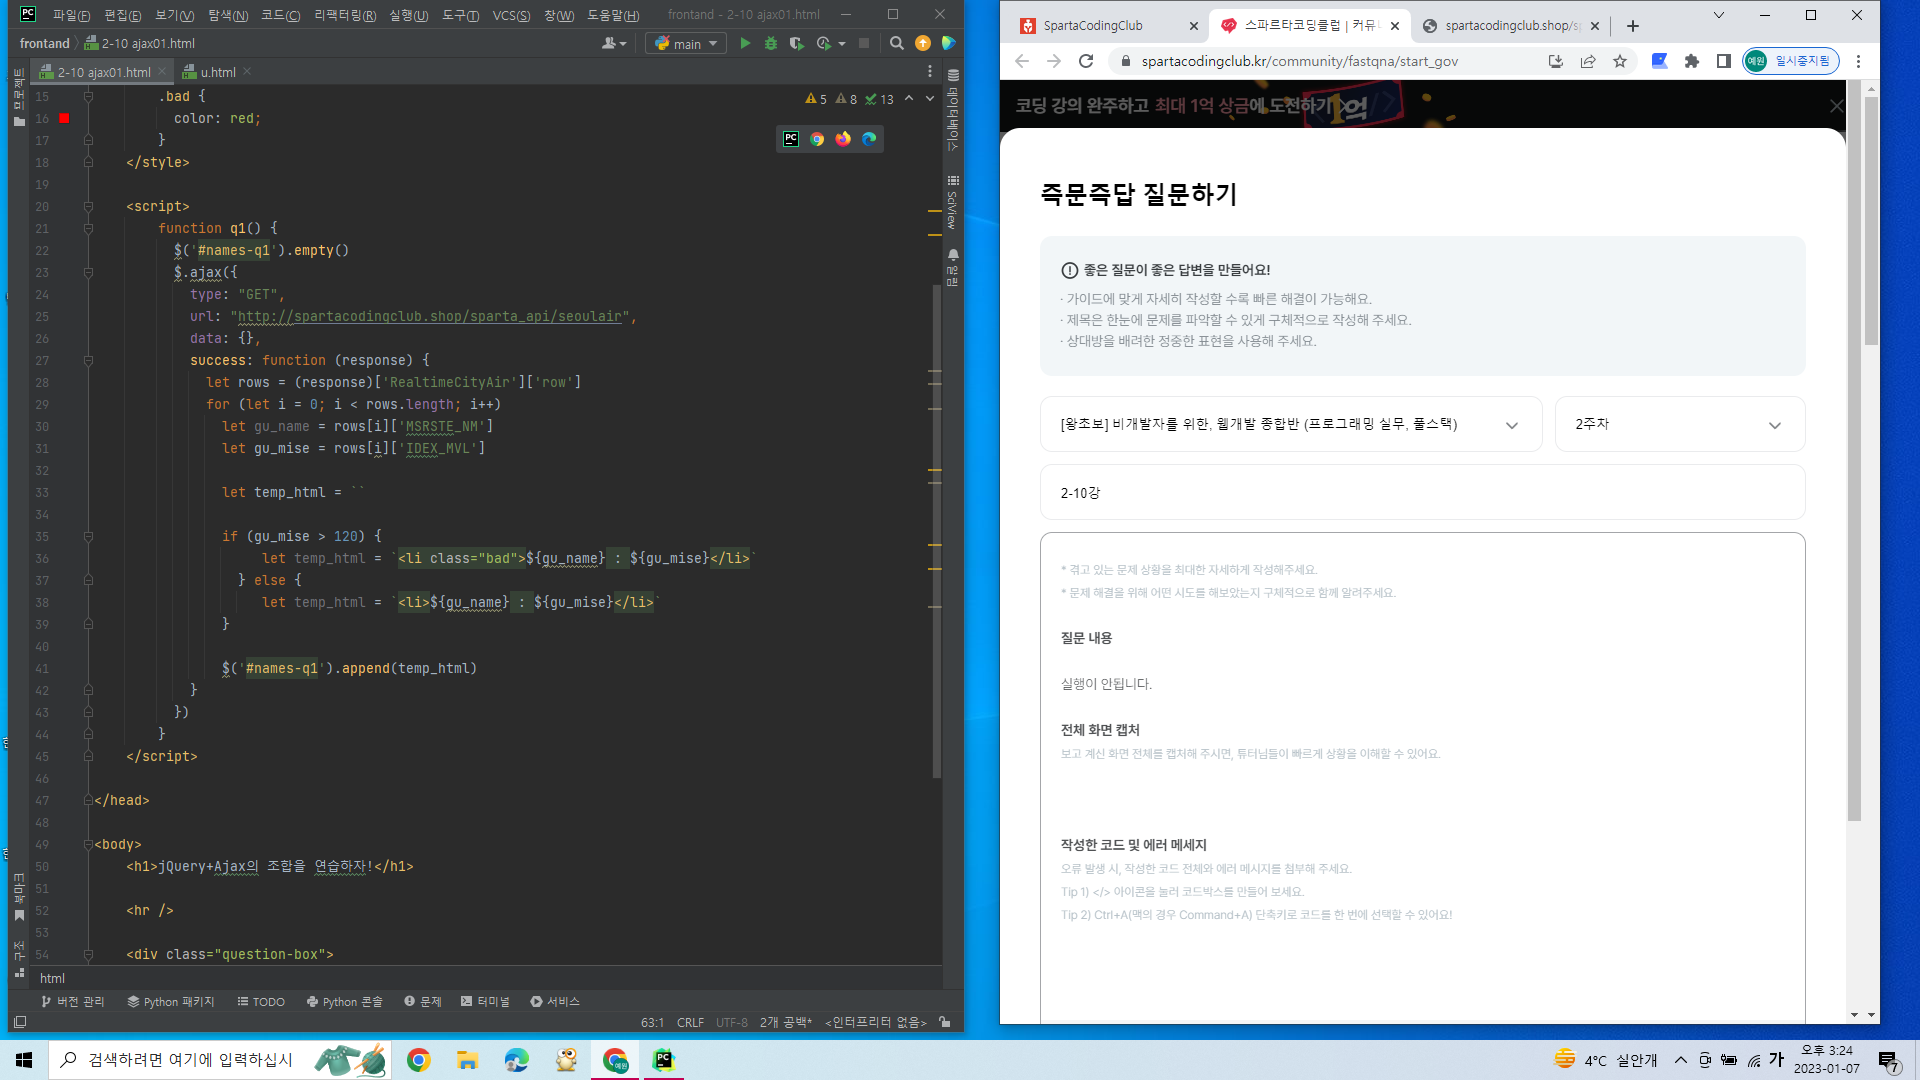
Task: Open page in Firefox from editor preview icons
Action: pos(843,139)
